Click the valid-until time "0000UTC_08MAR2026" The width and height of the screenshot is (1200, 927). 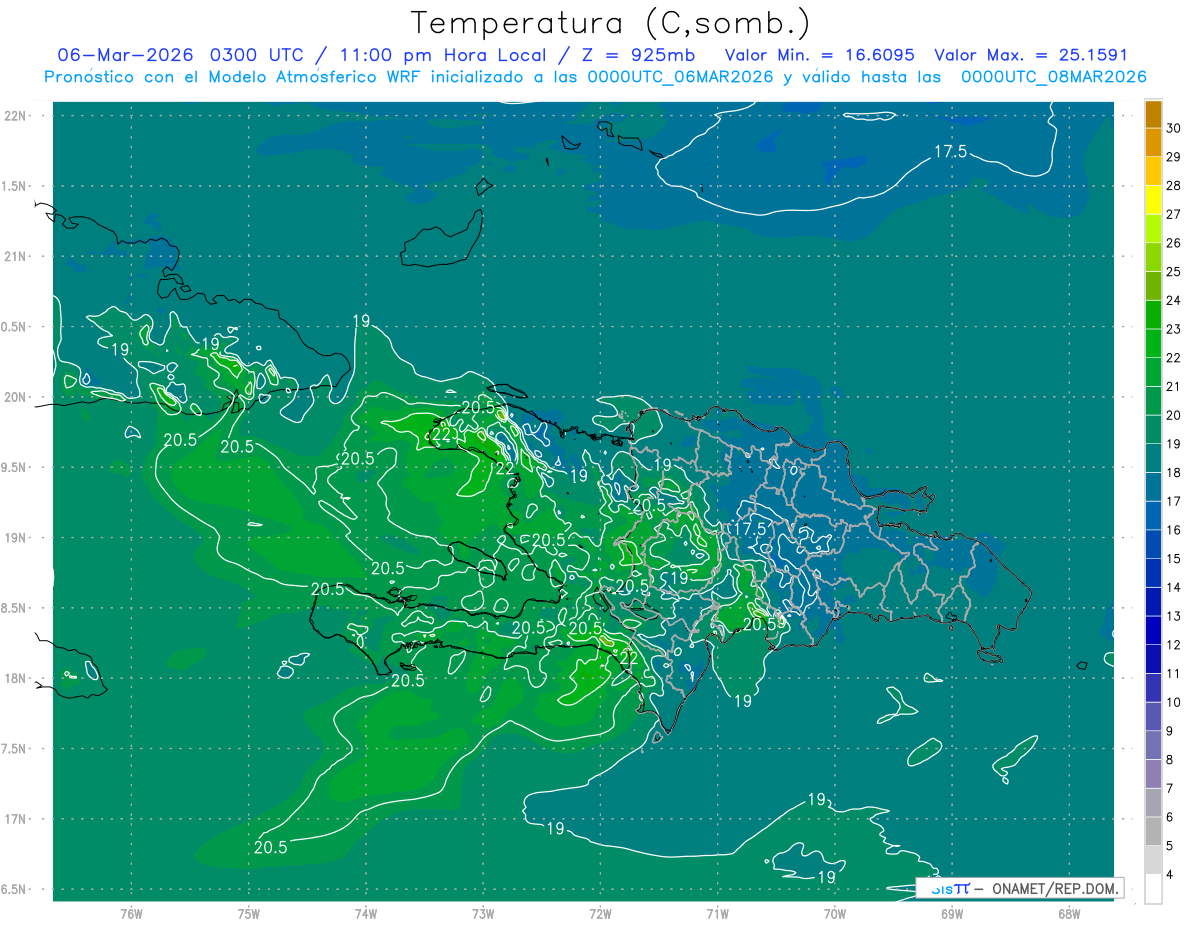point(1053,77)
